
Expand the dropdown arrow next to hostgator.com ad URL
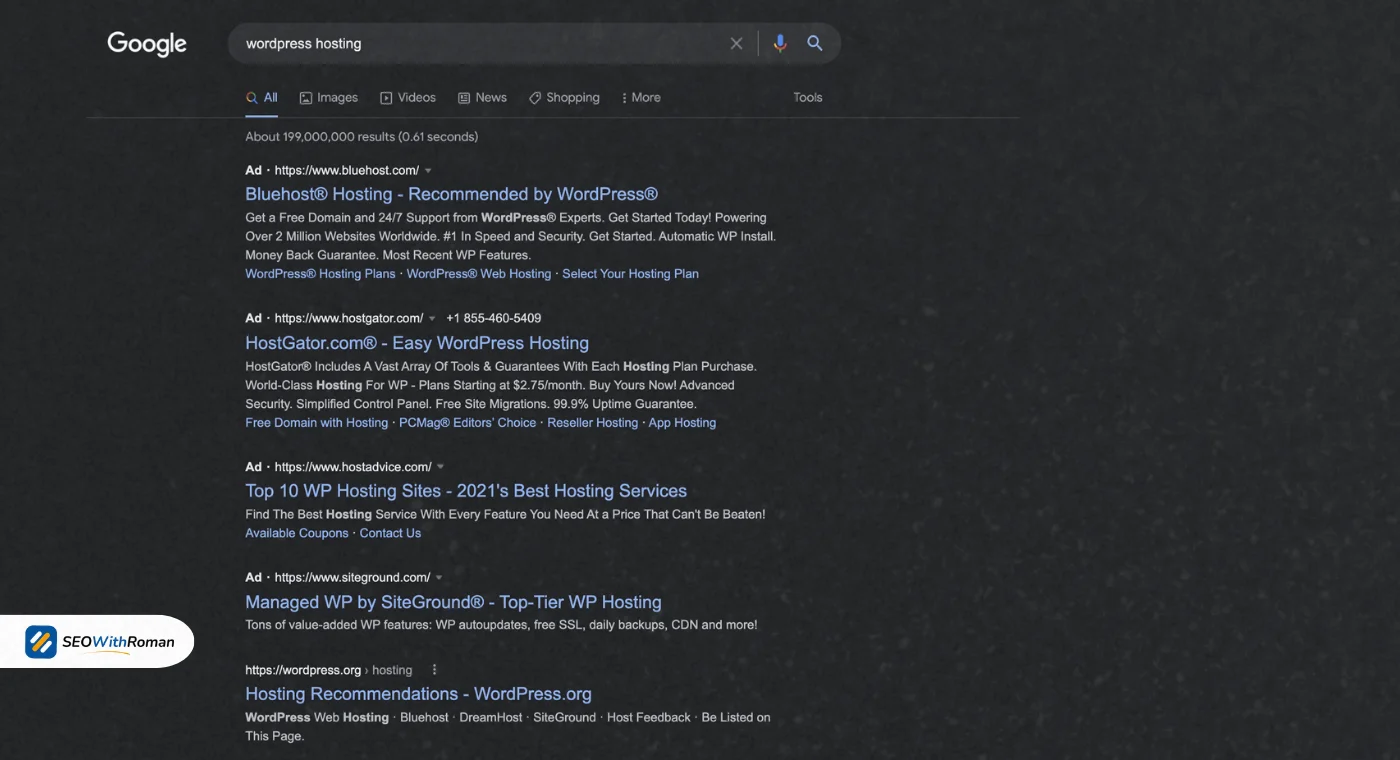tap(432, 319)
